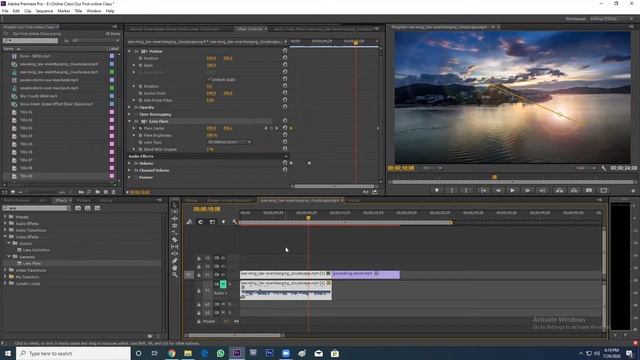Click the Lift button in Program monitor
Viewport: 640px width, 360px height.
click(x=559, y=190)
